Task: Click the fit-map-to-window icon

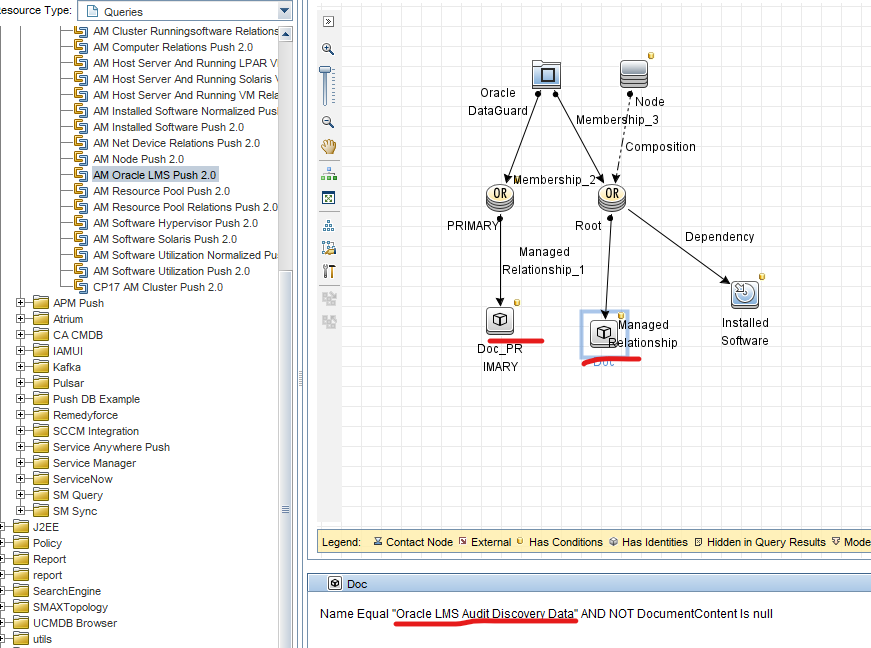Action: 329,198
